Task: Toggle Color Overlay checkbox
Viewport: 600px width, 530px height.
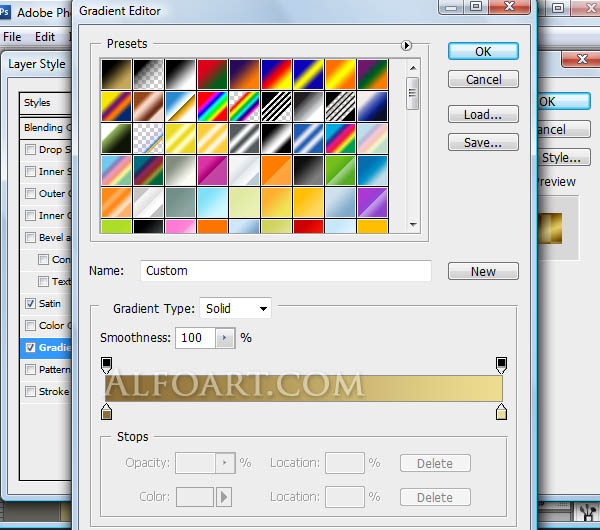Action: (30, 326)
